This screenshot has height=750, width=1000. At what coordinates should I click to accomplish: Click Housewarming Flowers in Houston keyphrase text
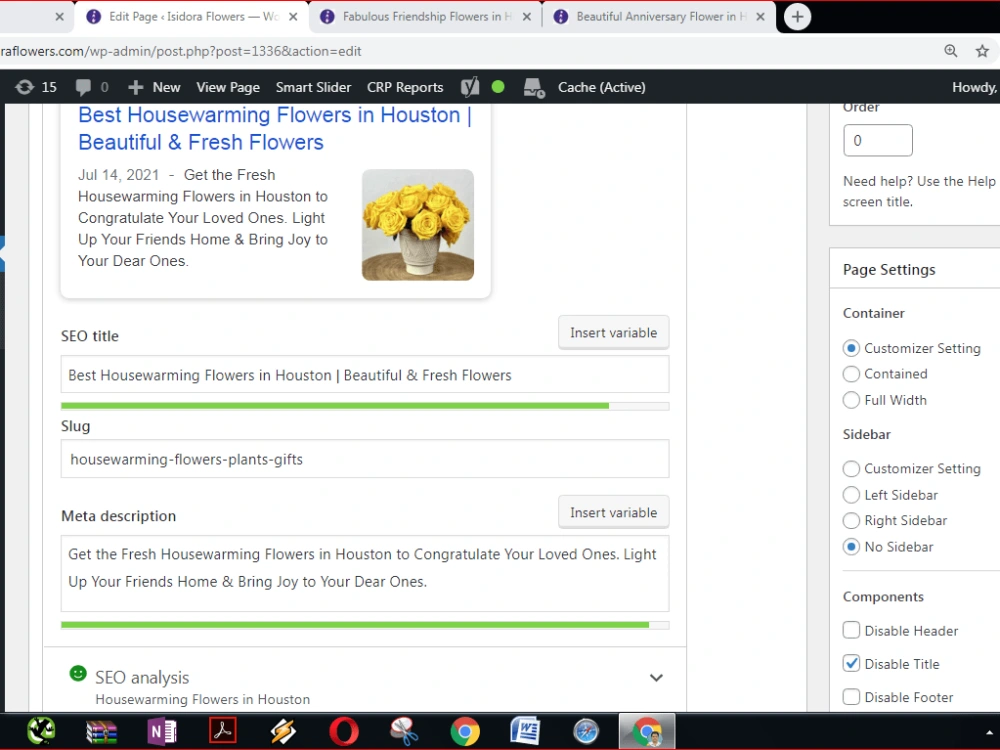click(x=203, y=699)
